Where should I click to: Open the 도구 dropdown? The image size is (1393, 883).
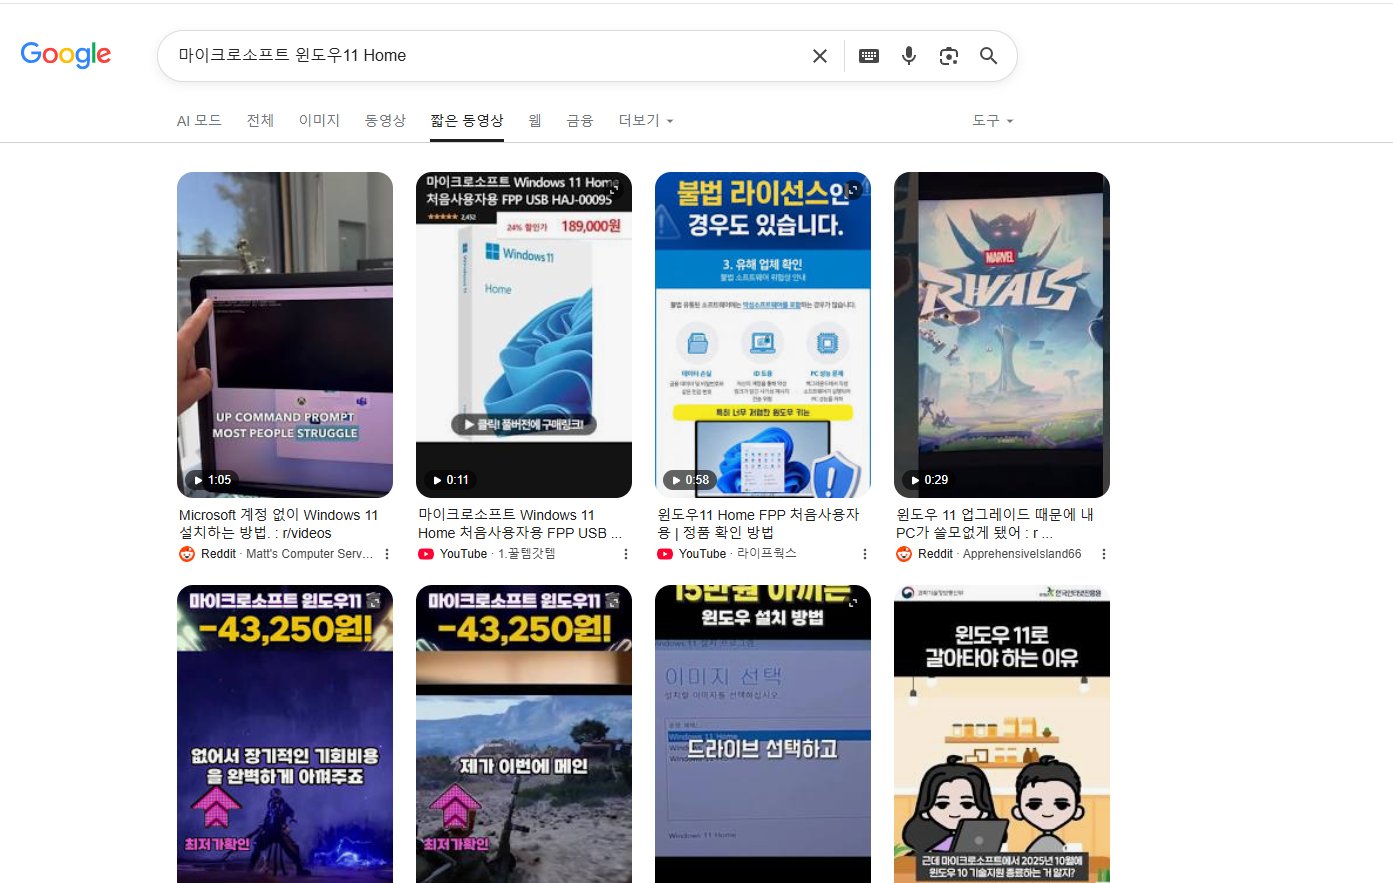pyautogui.click(x=993, y=120)
